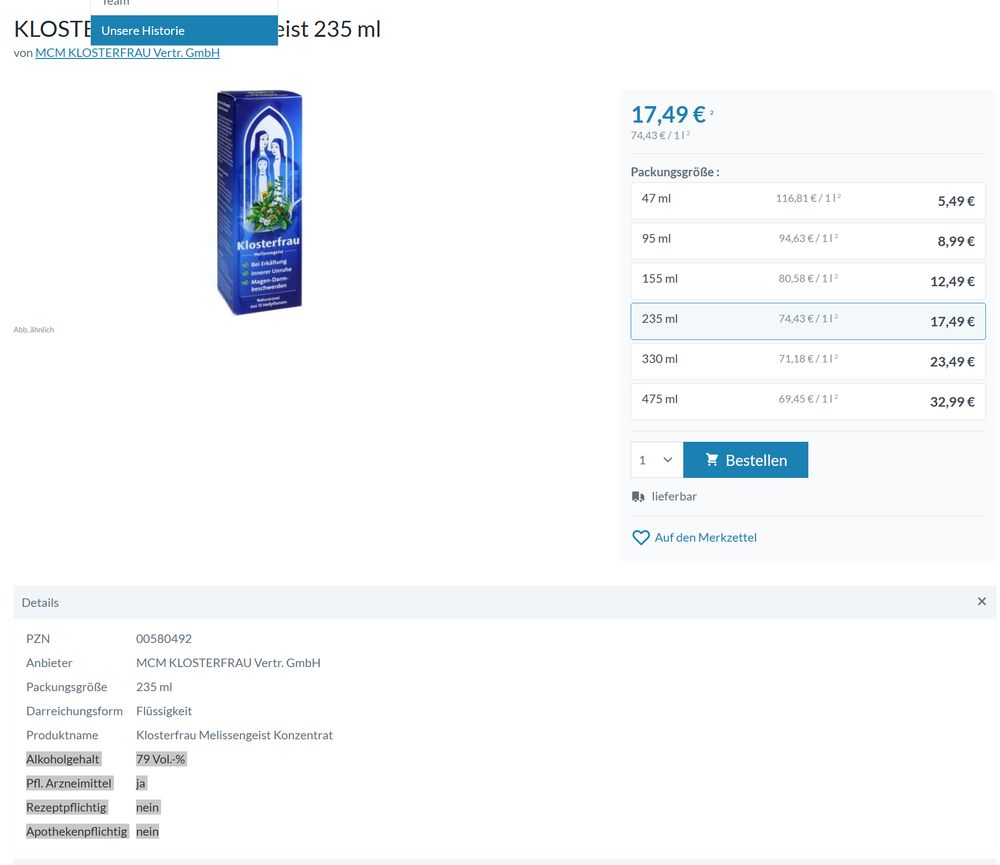The width and height of the screenshot is (1000, 865).
Task: Click the Packungsgröße value 235 ml in Details
Action: coord(154,687)
